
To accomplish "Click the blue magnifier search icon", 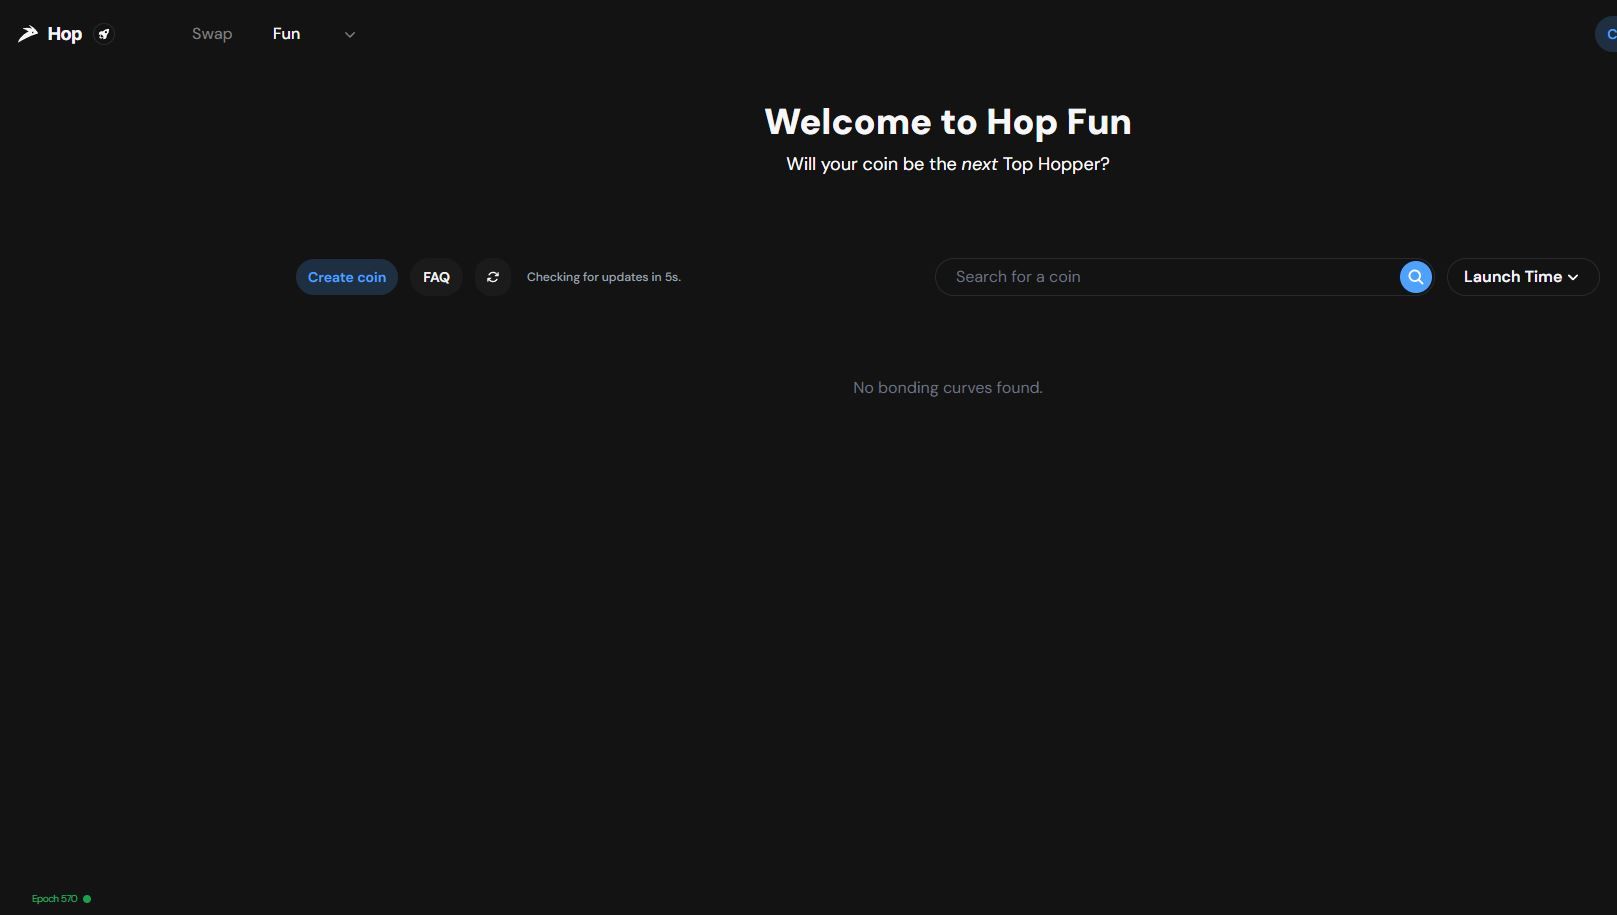I will tap(1415, 277).
